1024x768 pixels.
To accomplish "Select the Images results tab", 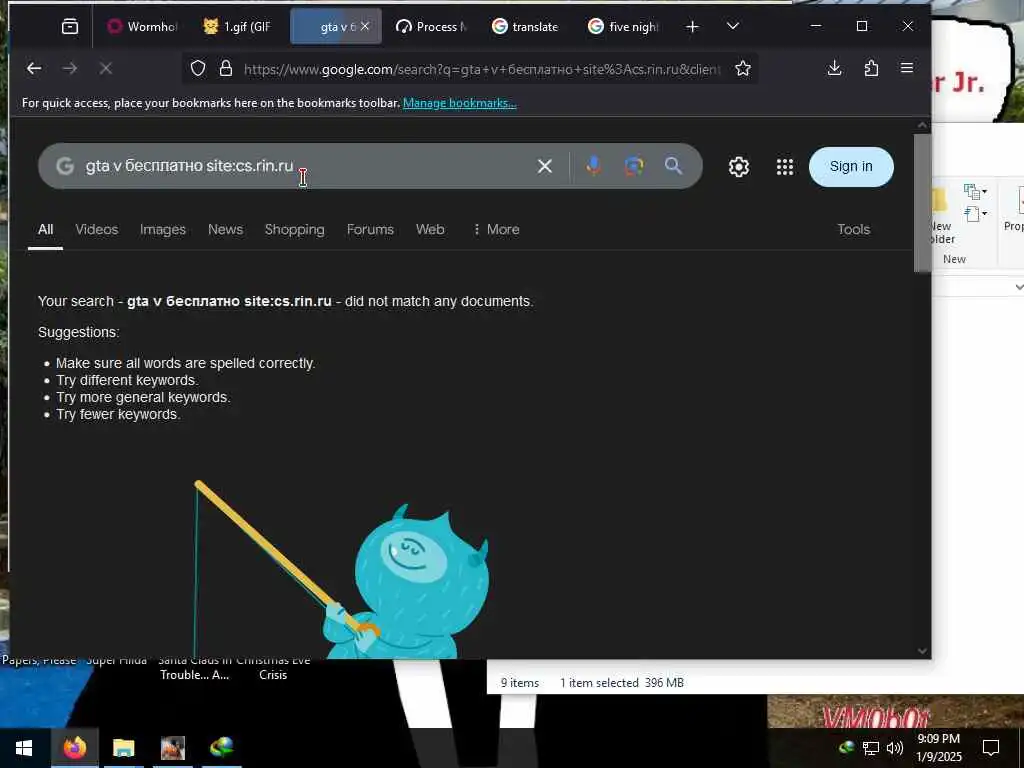I will [x=163, y=229].
